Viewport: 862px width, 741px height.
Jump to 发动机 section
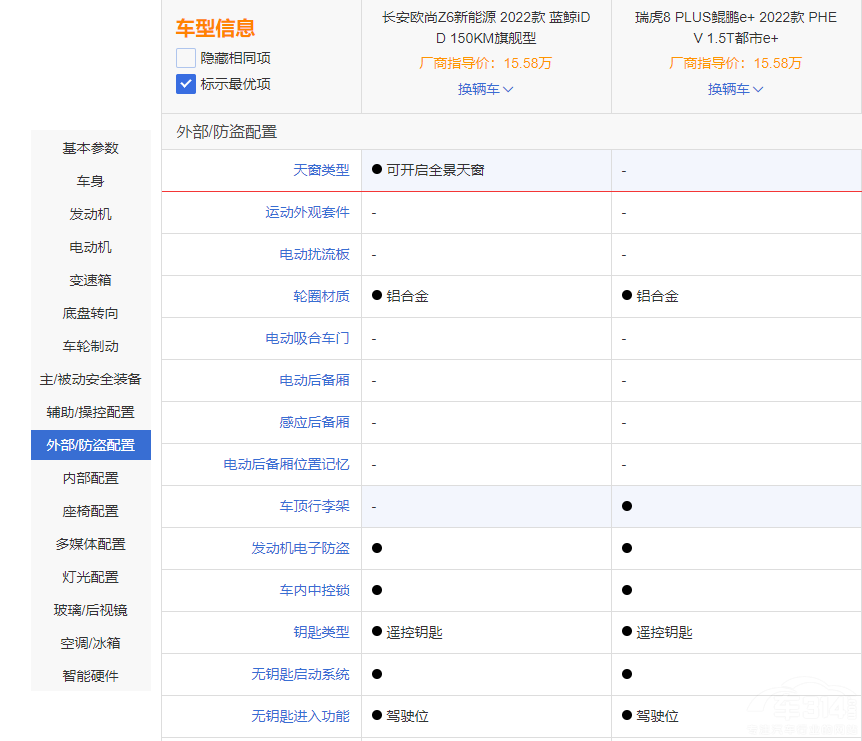pos(91,214)
